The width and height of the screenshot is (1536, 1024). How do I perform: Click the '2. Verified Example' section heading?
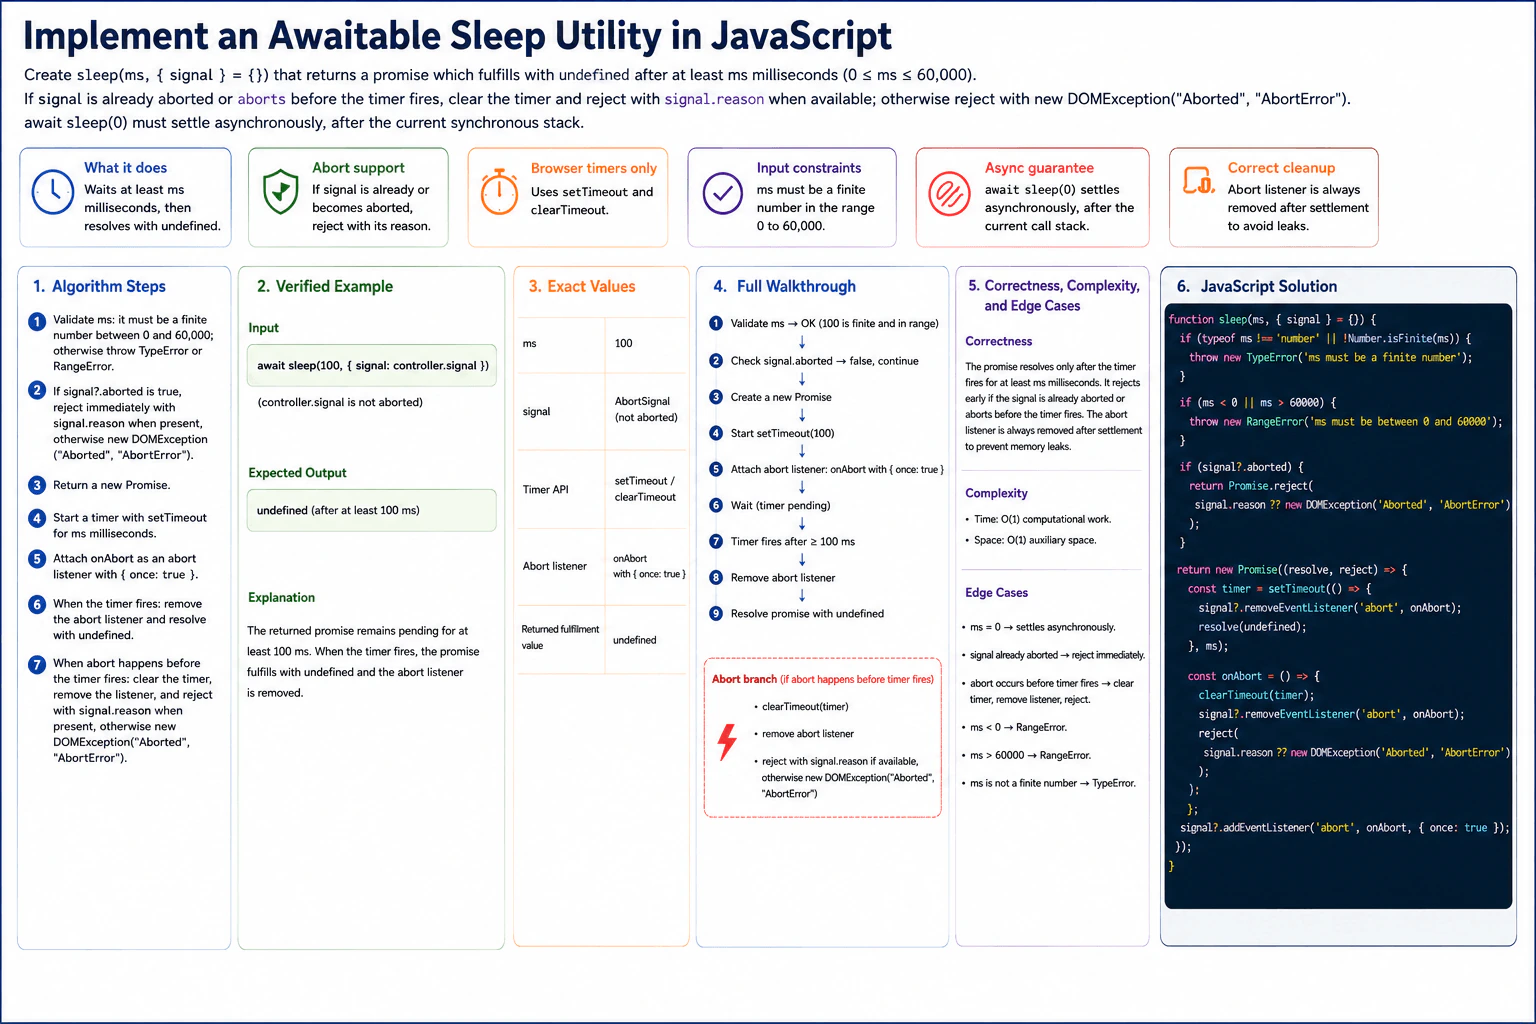[324, 286]
